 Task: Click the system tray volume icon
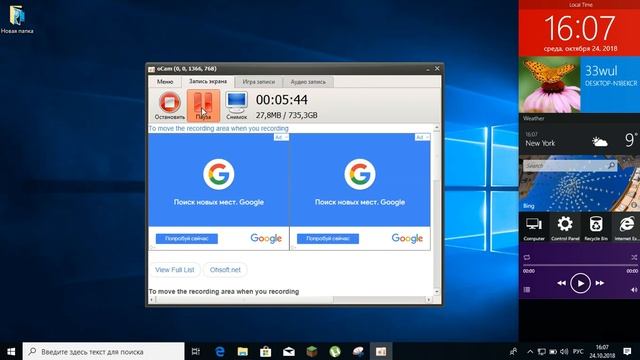pyautogui.click(x=564, y=351)
